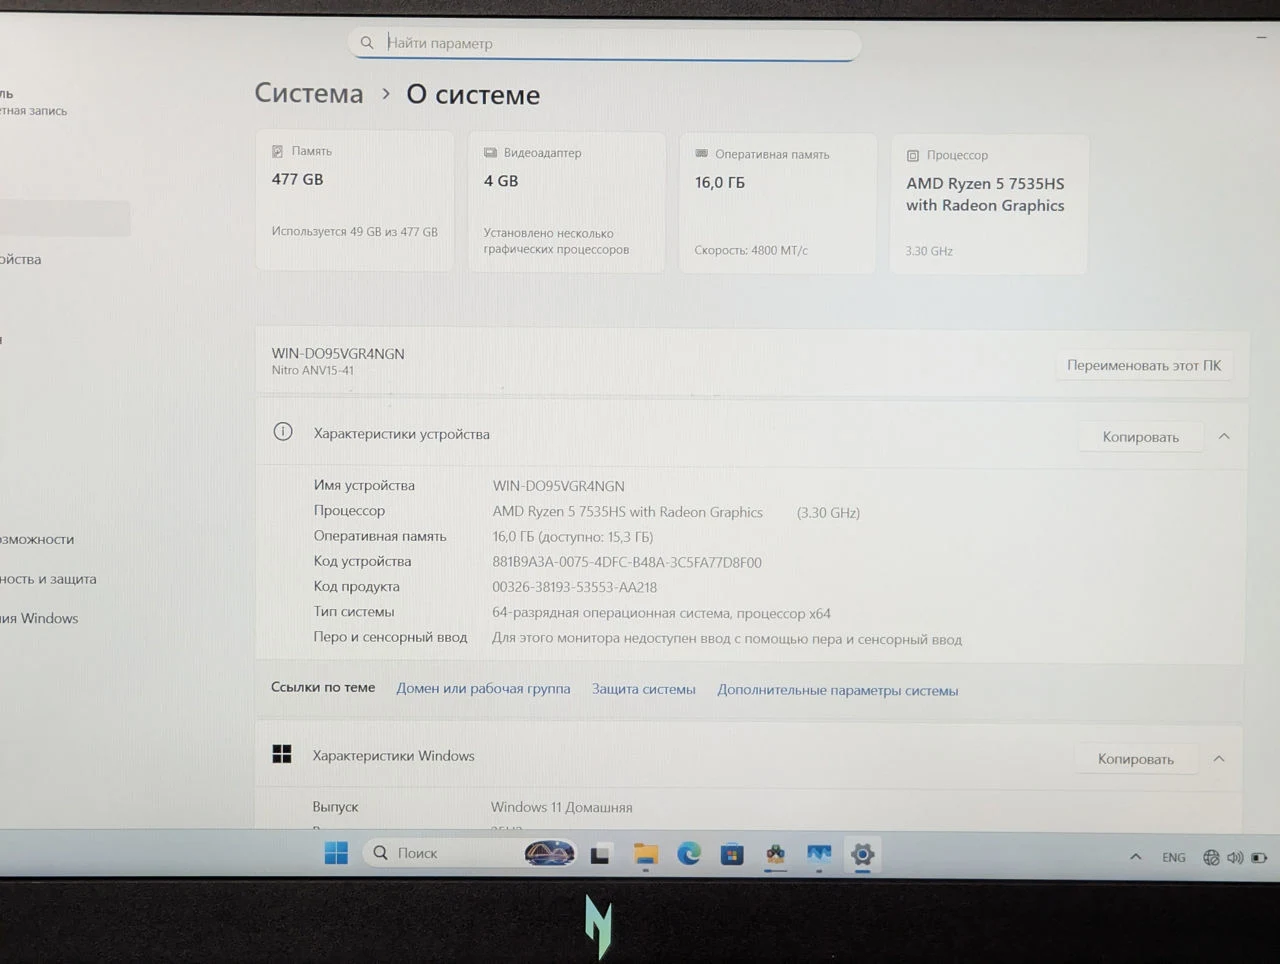Open network settings via globe tray icon

1211,857
